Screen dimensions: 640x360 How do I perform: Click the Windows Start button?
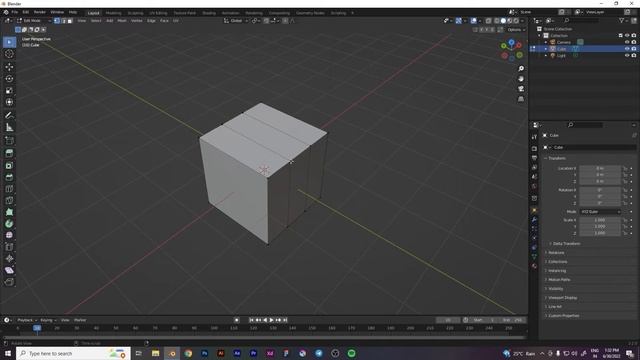click(x=8, y=353)
